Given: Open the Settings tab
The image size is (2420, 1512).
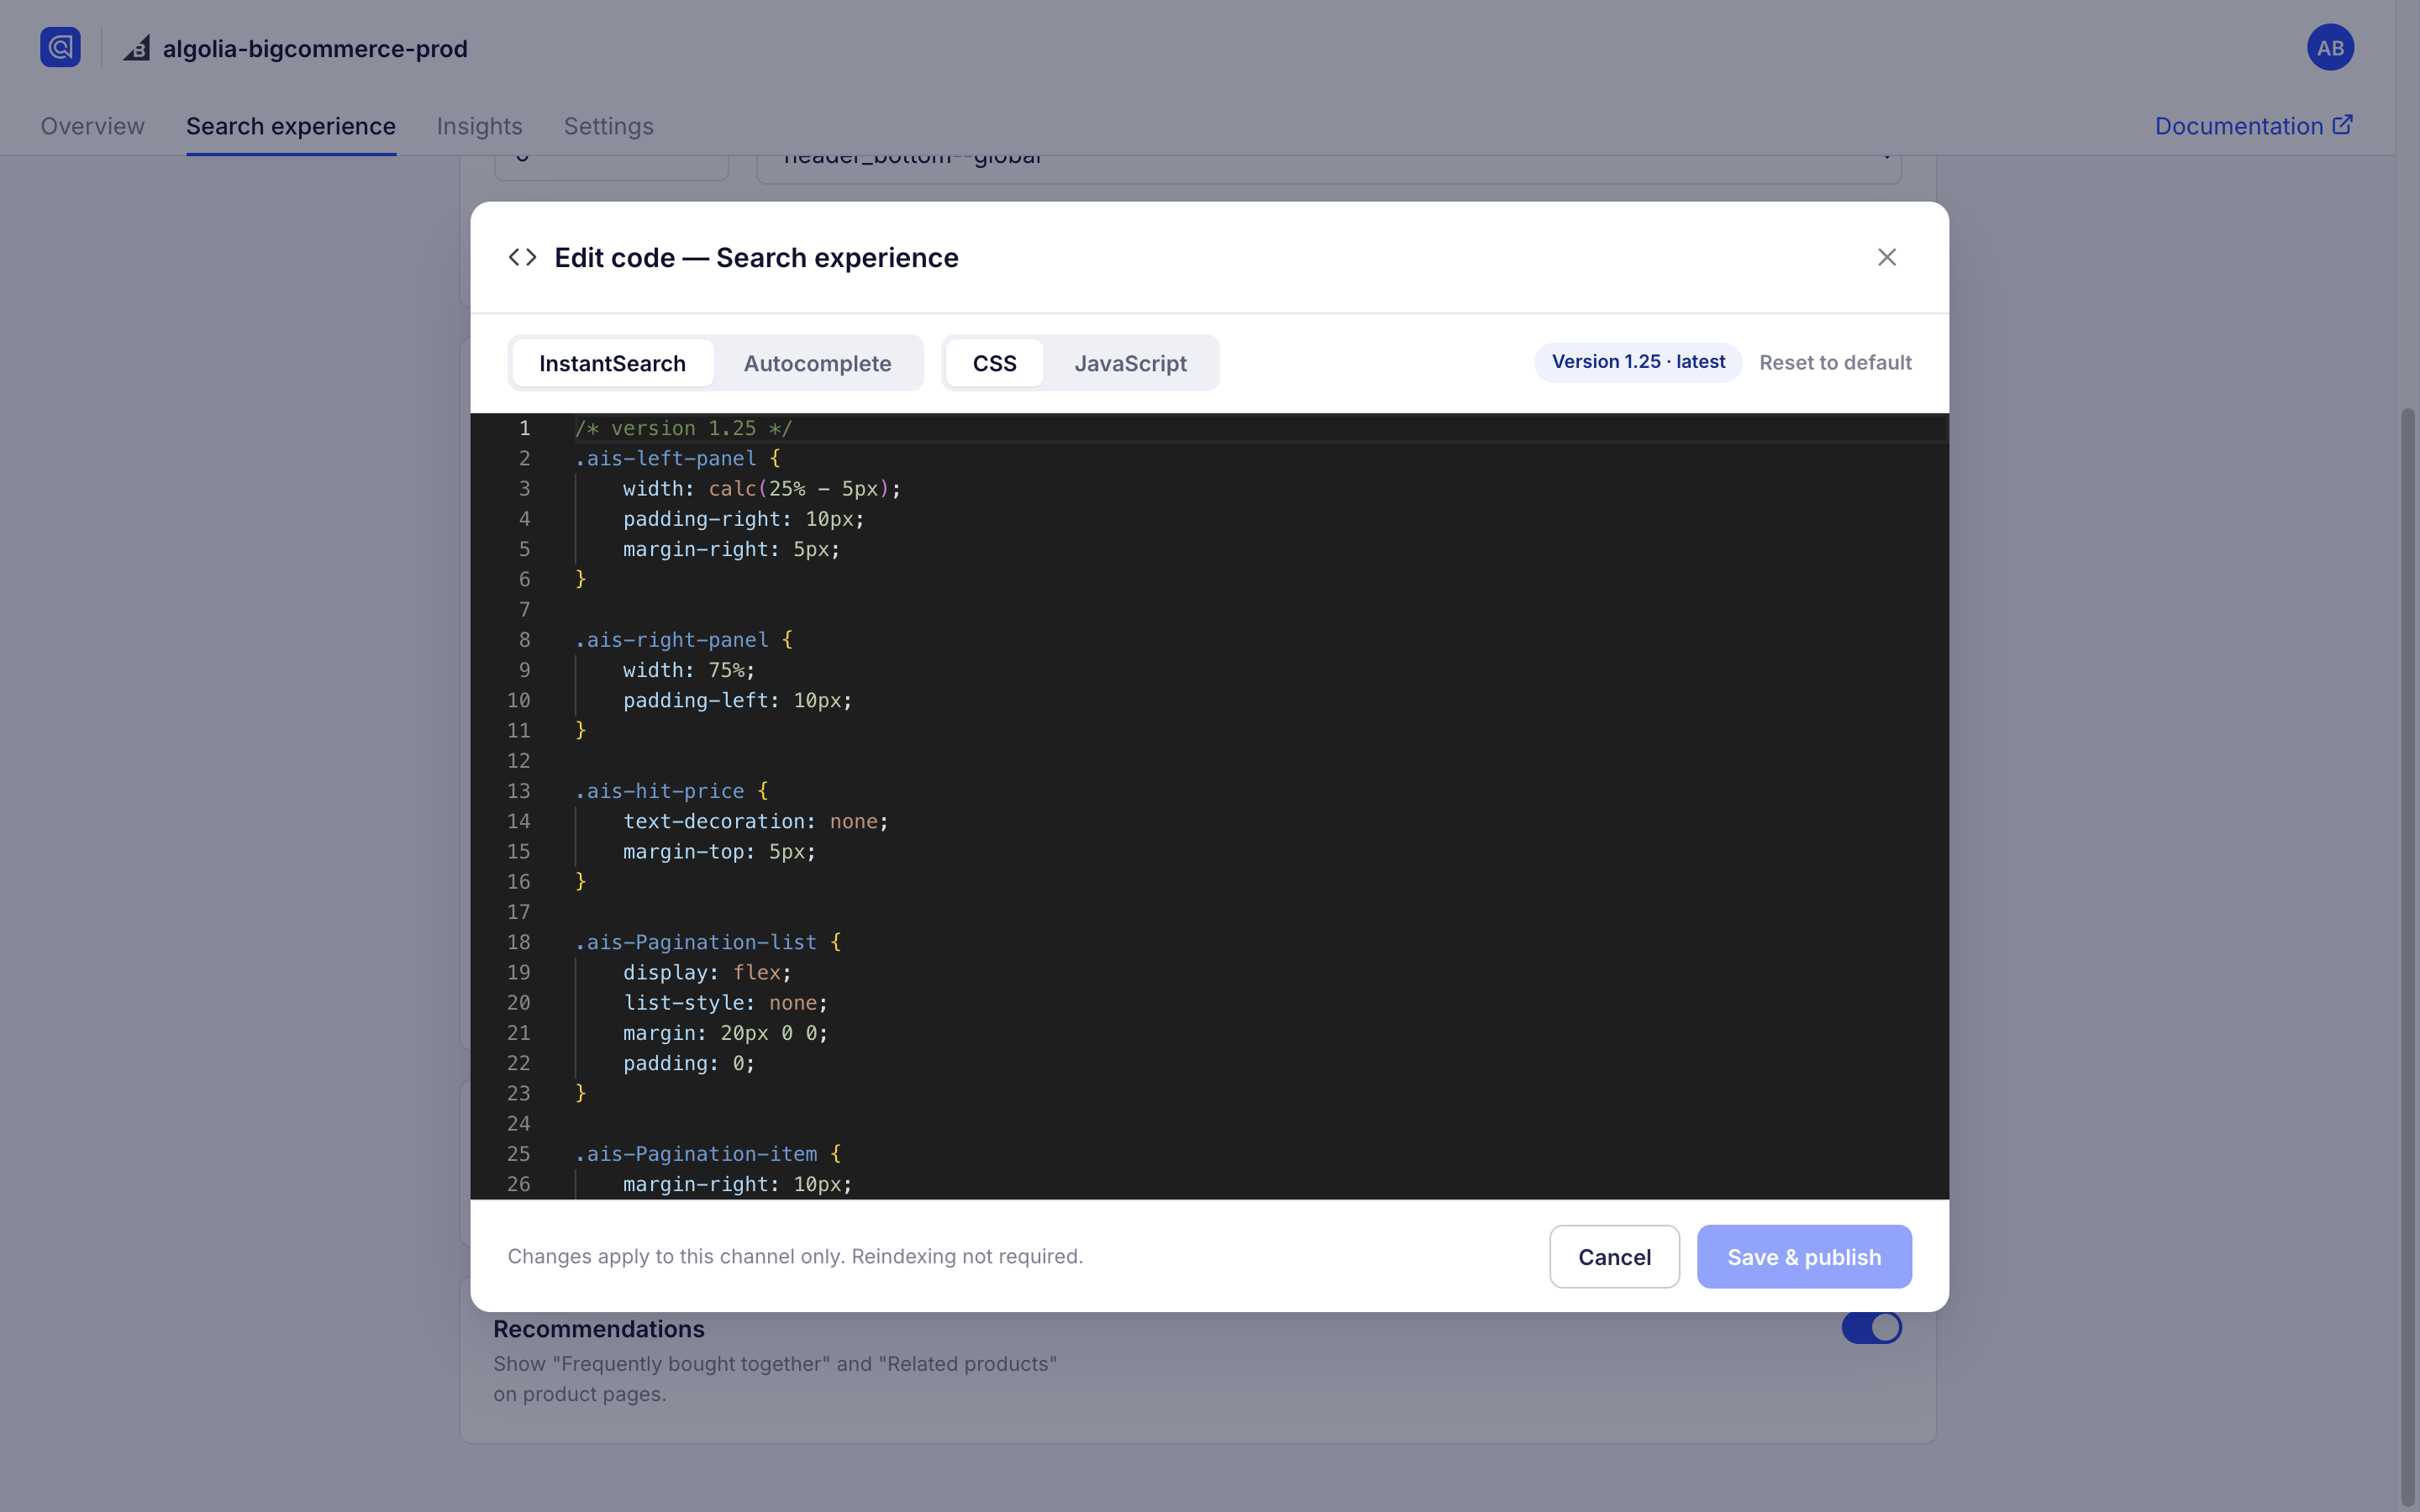Looking at the screenshot, I should 608,126.
